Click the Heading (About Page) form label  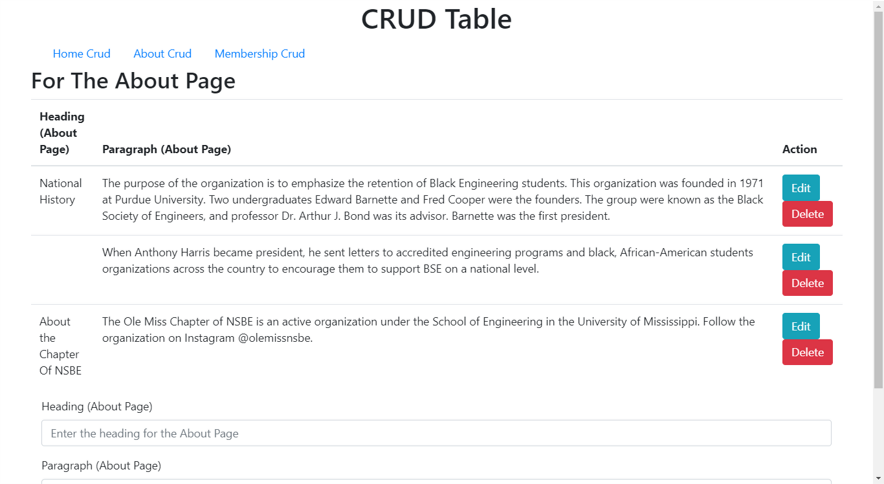click(97, 407)
